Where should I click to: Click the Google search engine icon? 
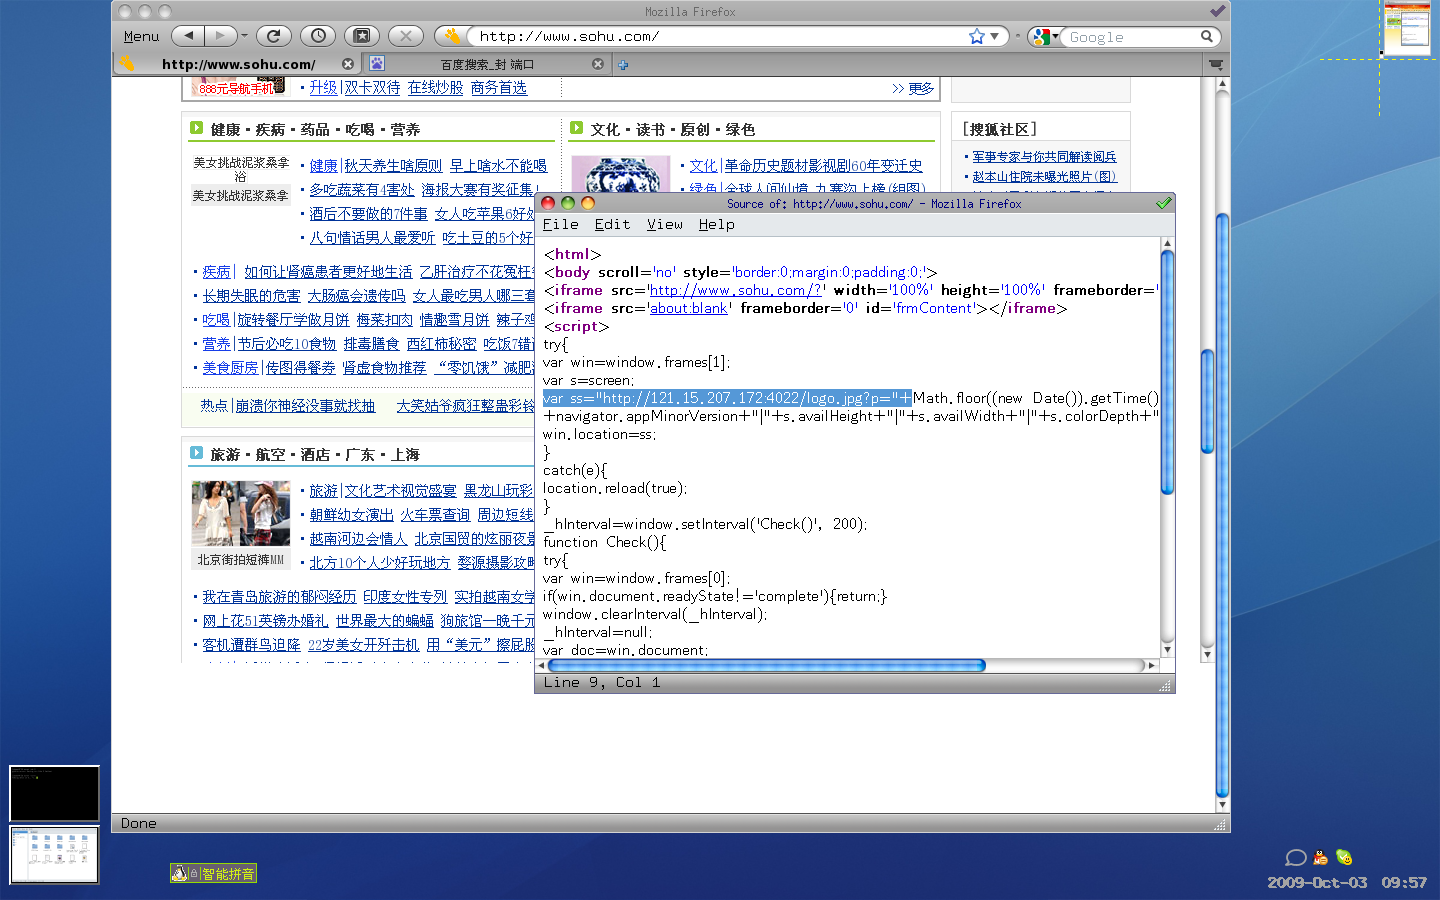(x=1042, y=37)
